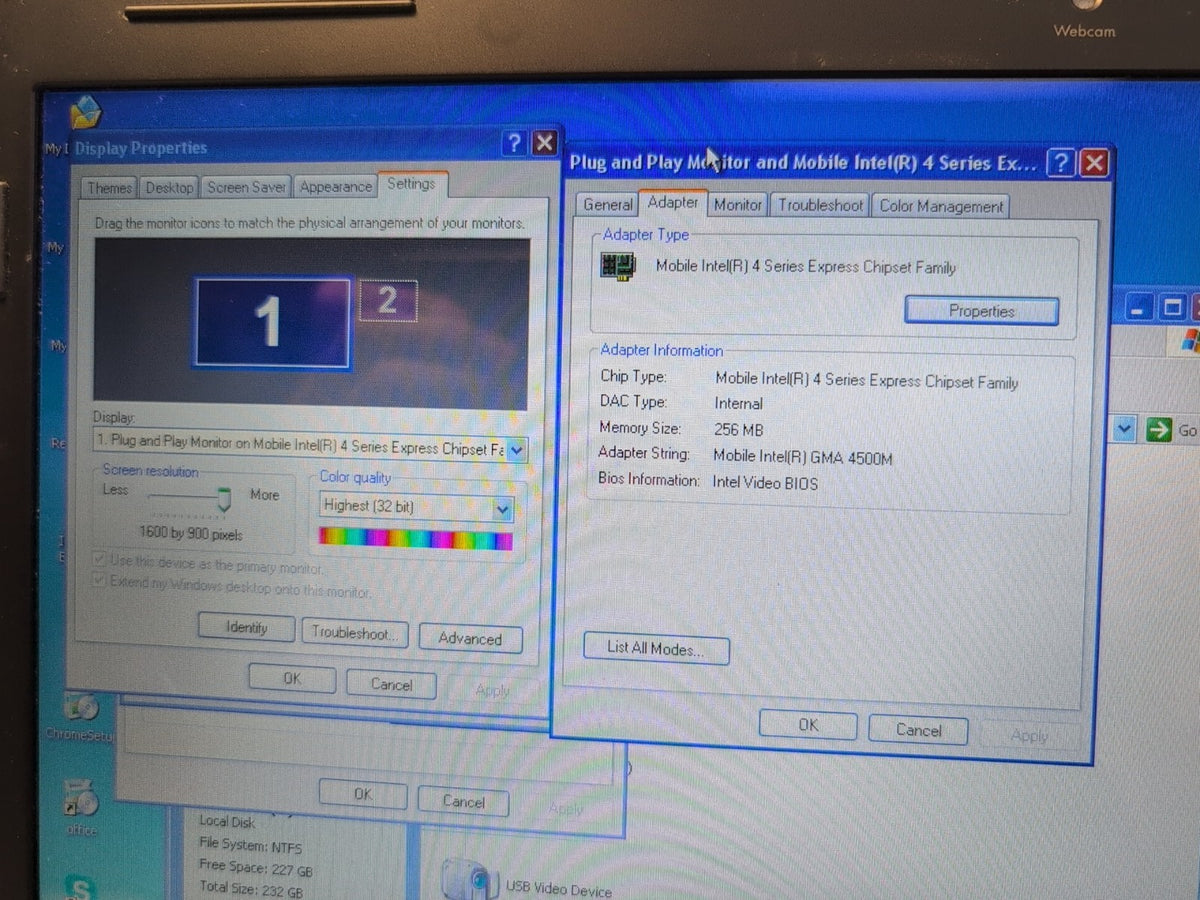
Task: Click OK in the adapter properties dialog
Action: coord(808,726)
